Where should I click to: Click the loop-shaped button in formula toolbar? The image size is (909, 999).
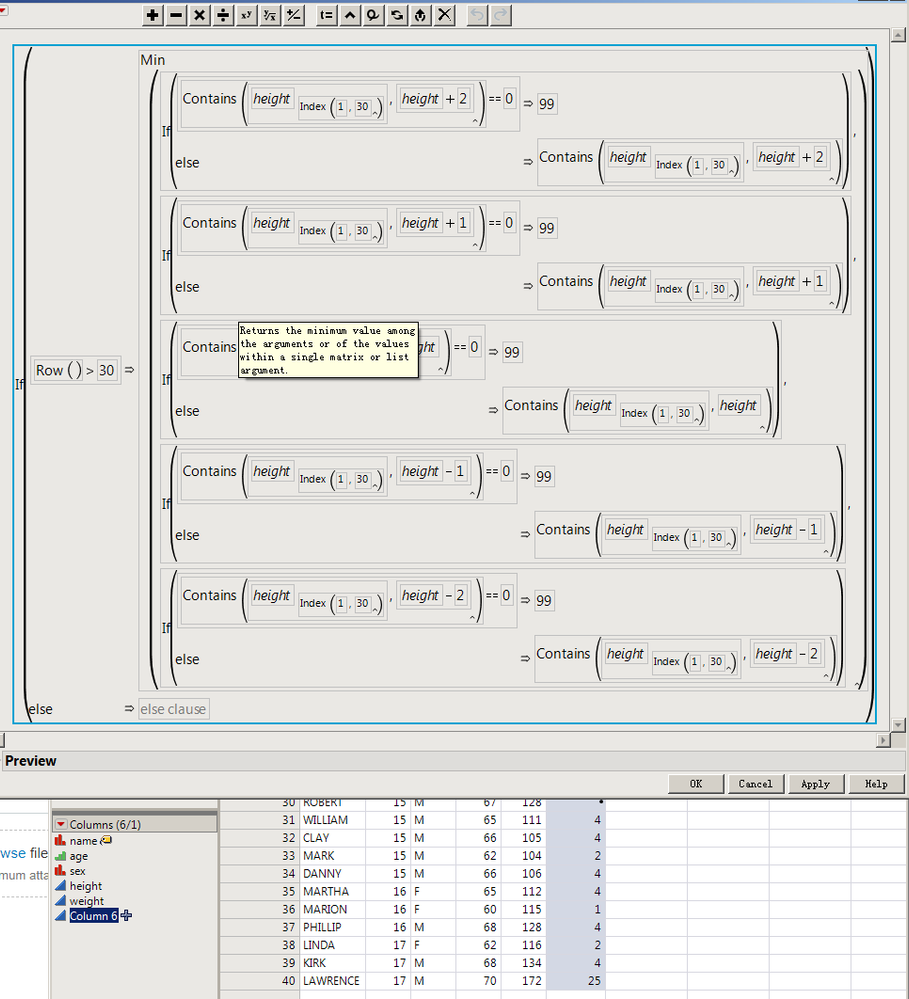pos(374,15)
